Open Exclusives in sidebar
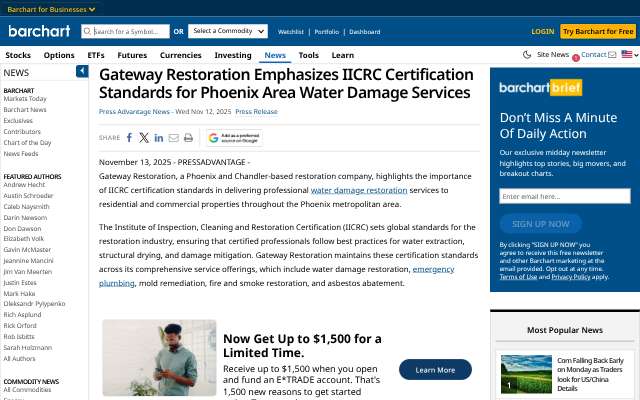The height and width of the screenshot is (400, 640). [x=18, y=121]
